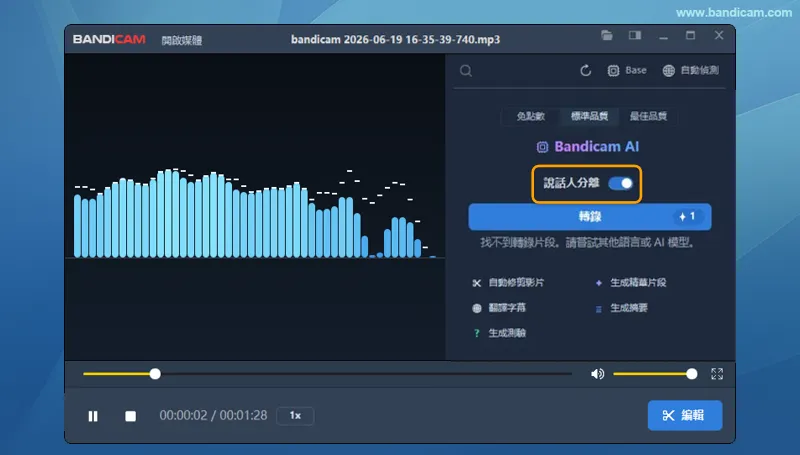Screen dimensions: 800x455
Task: Click 生成測驗 generate quiz option
Action: coord(499,333)
